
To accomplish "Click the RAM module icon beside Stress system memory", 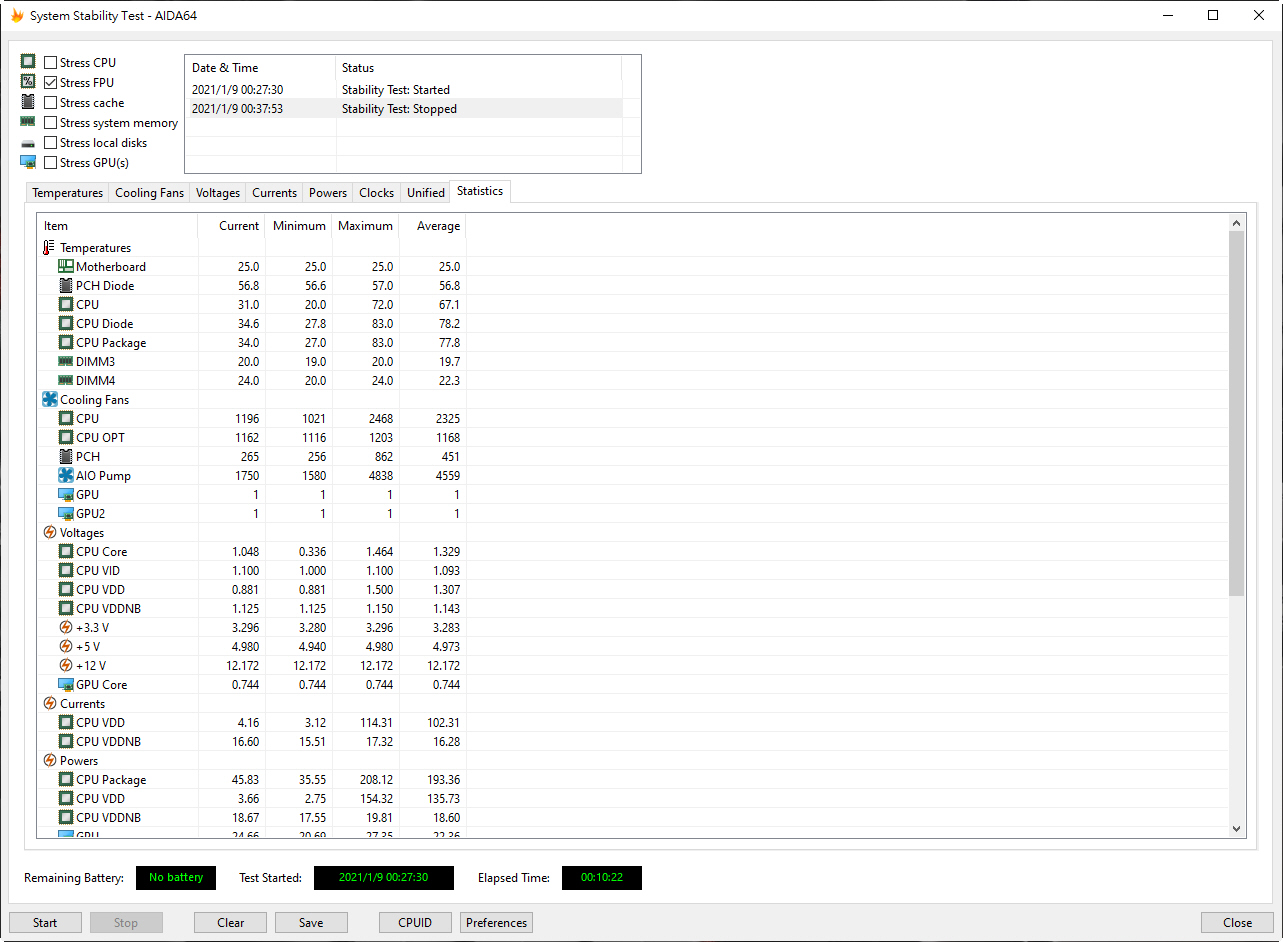I will 28,122.
